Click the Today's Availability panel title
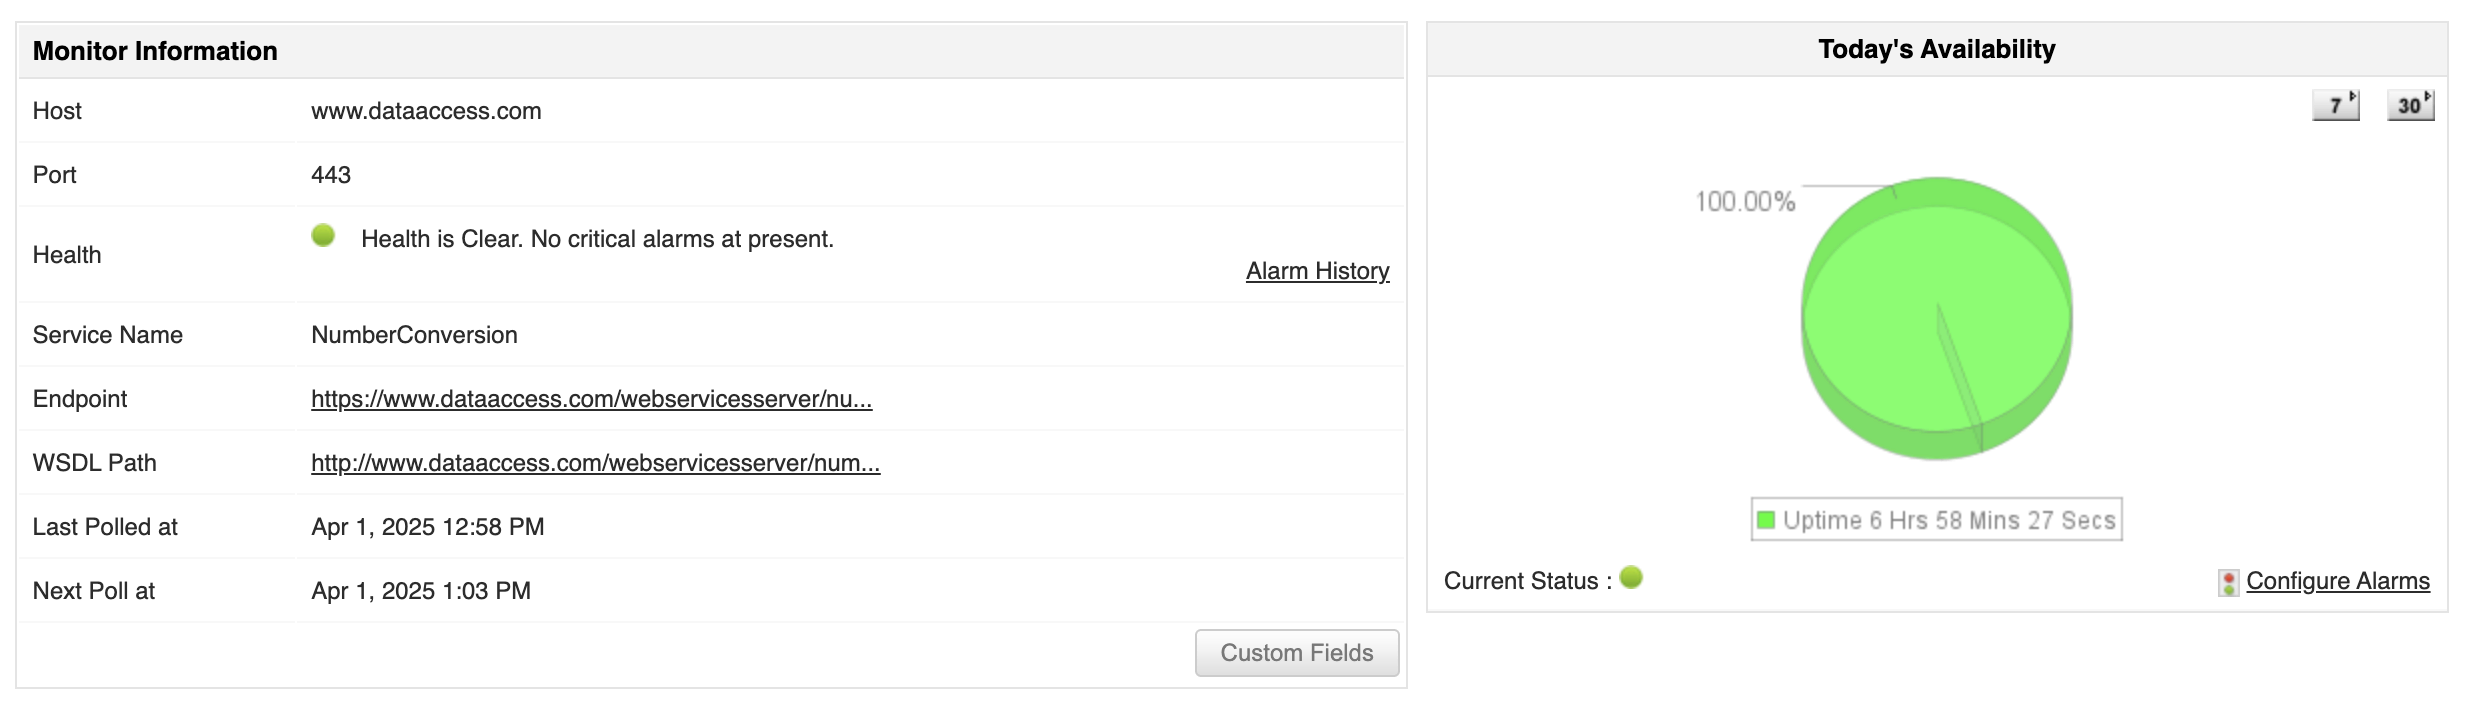The image size is (2470, 718). 1936,49
